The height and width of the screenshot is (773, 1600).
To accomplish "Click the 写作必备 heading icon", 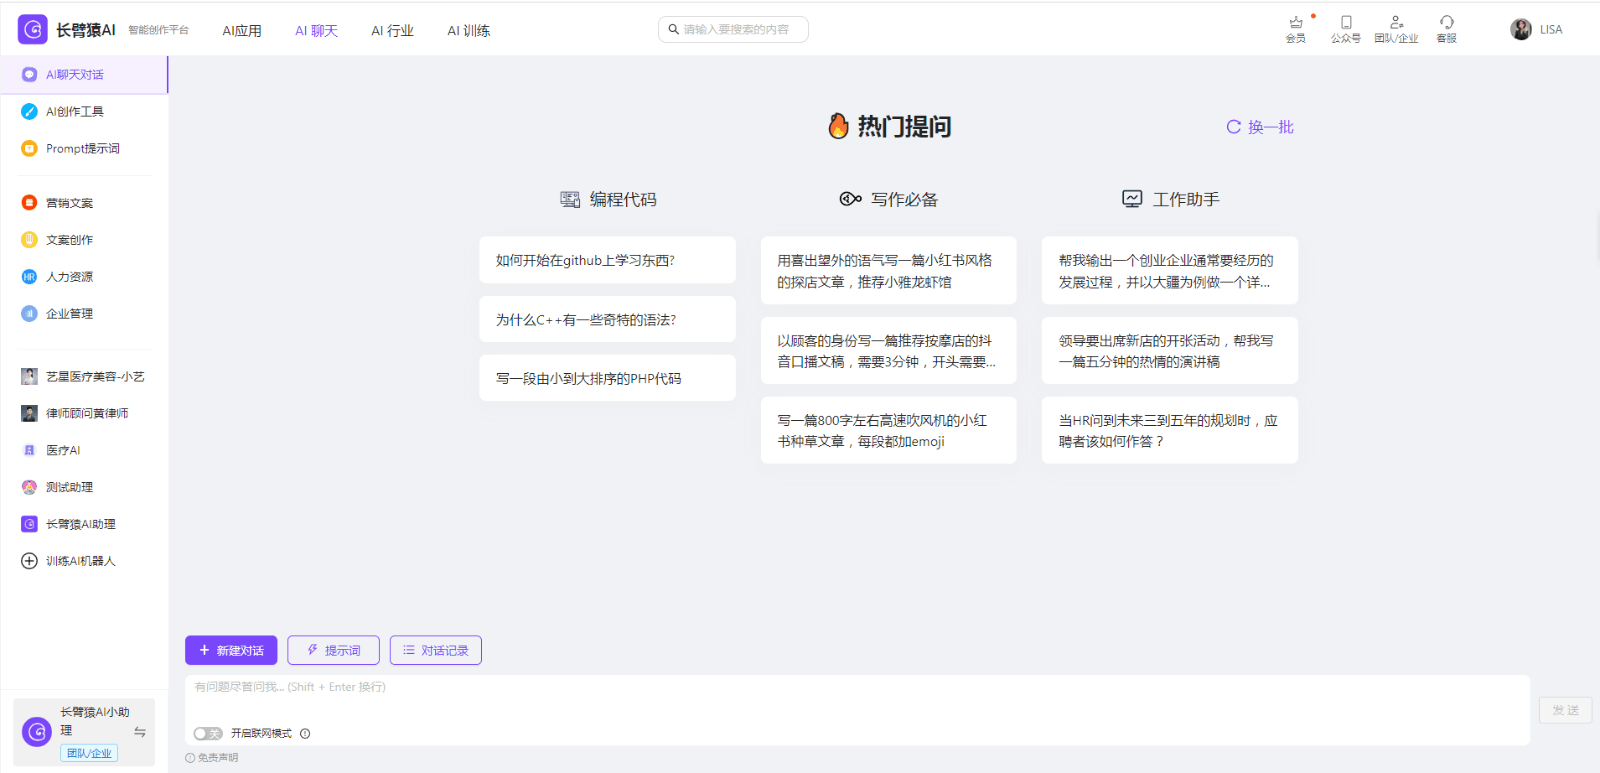I will [x=851, y=199].
